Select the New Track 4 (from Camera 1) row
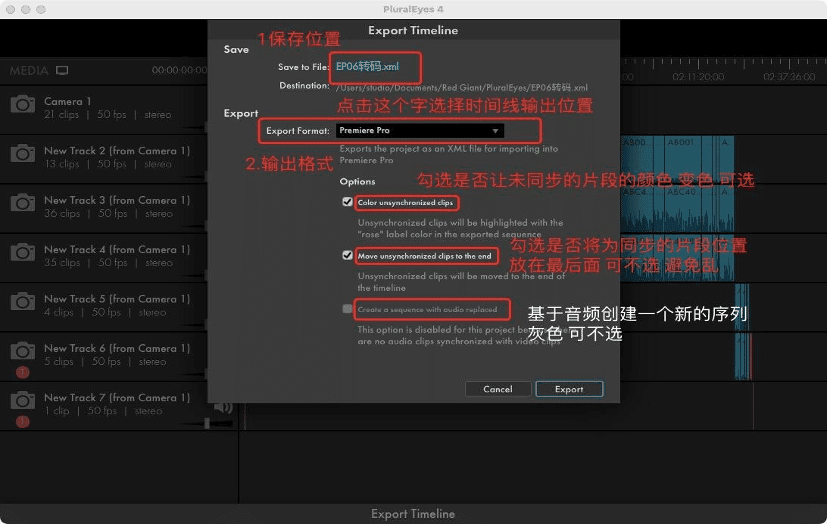The height and width of the screenshot is (524, 827). 103,257
